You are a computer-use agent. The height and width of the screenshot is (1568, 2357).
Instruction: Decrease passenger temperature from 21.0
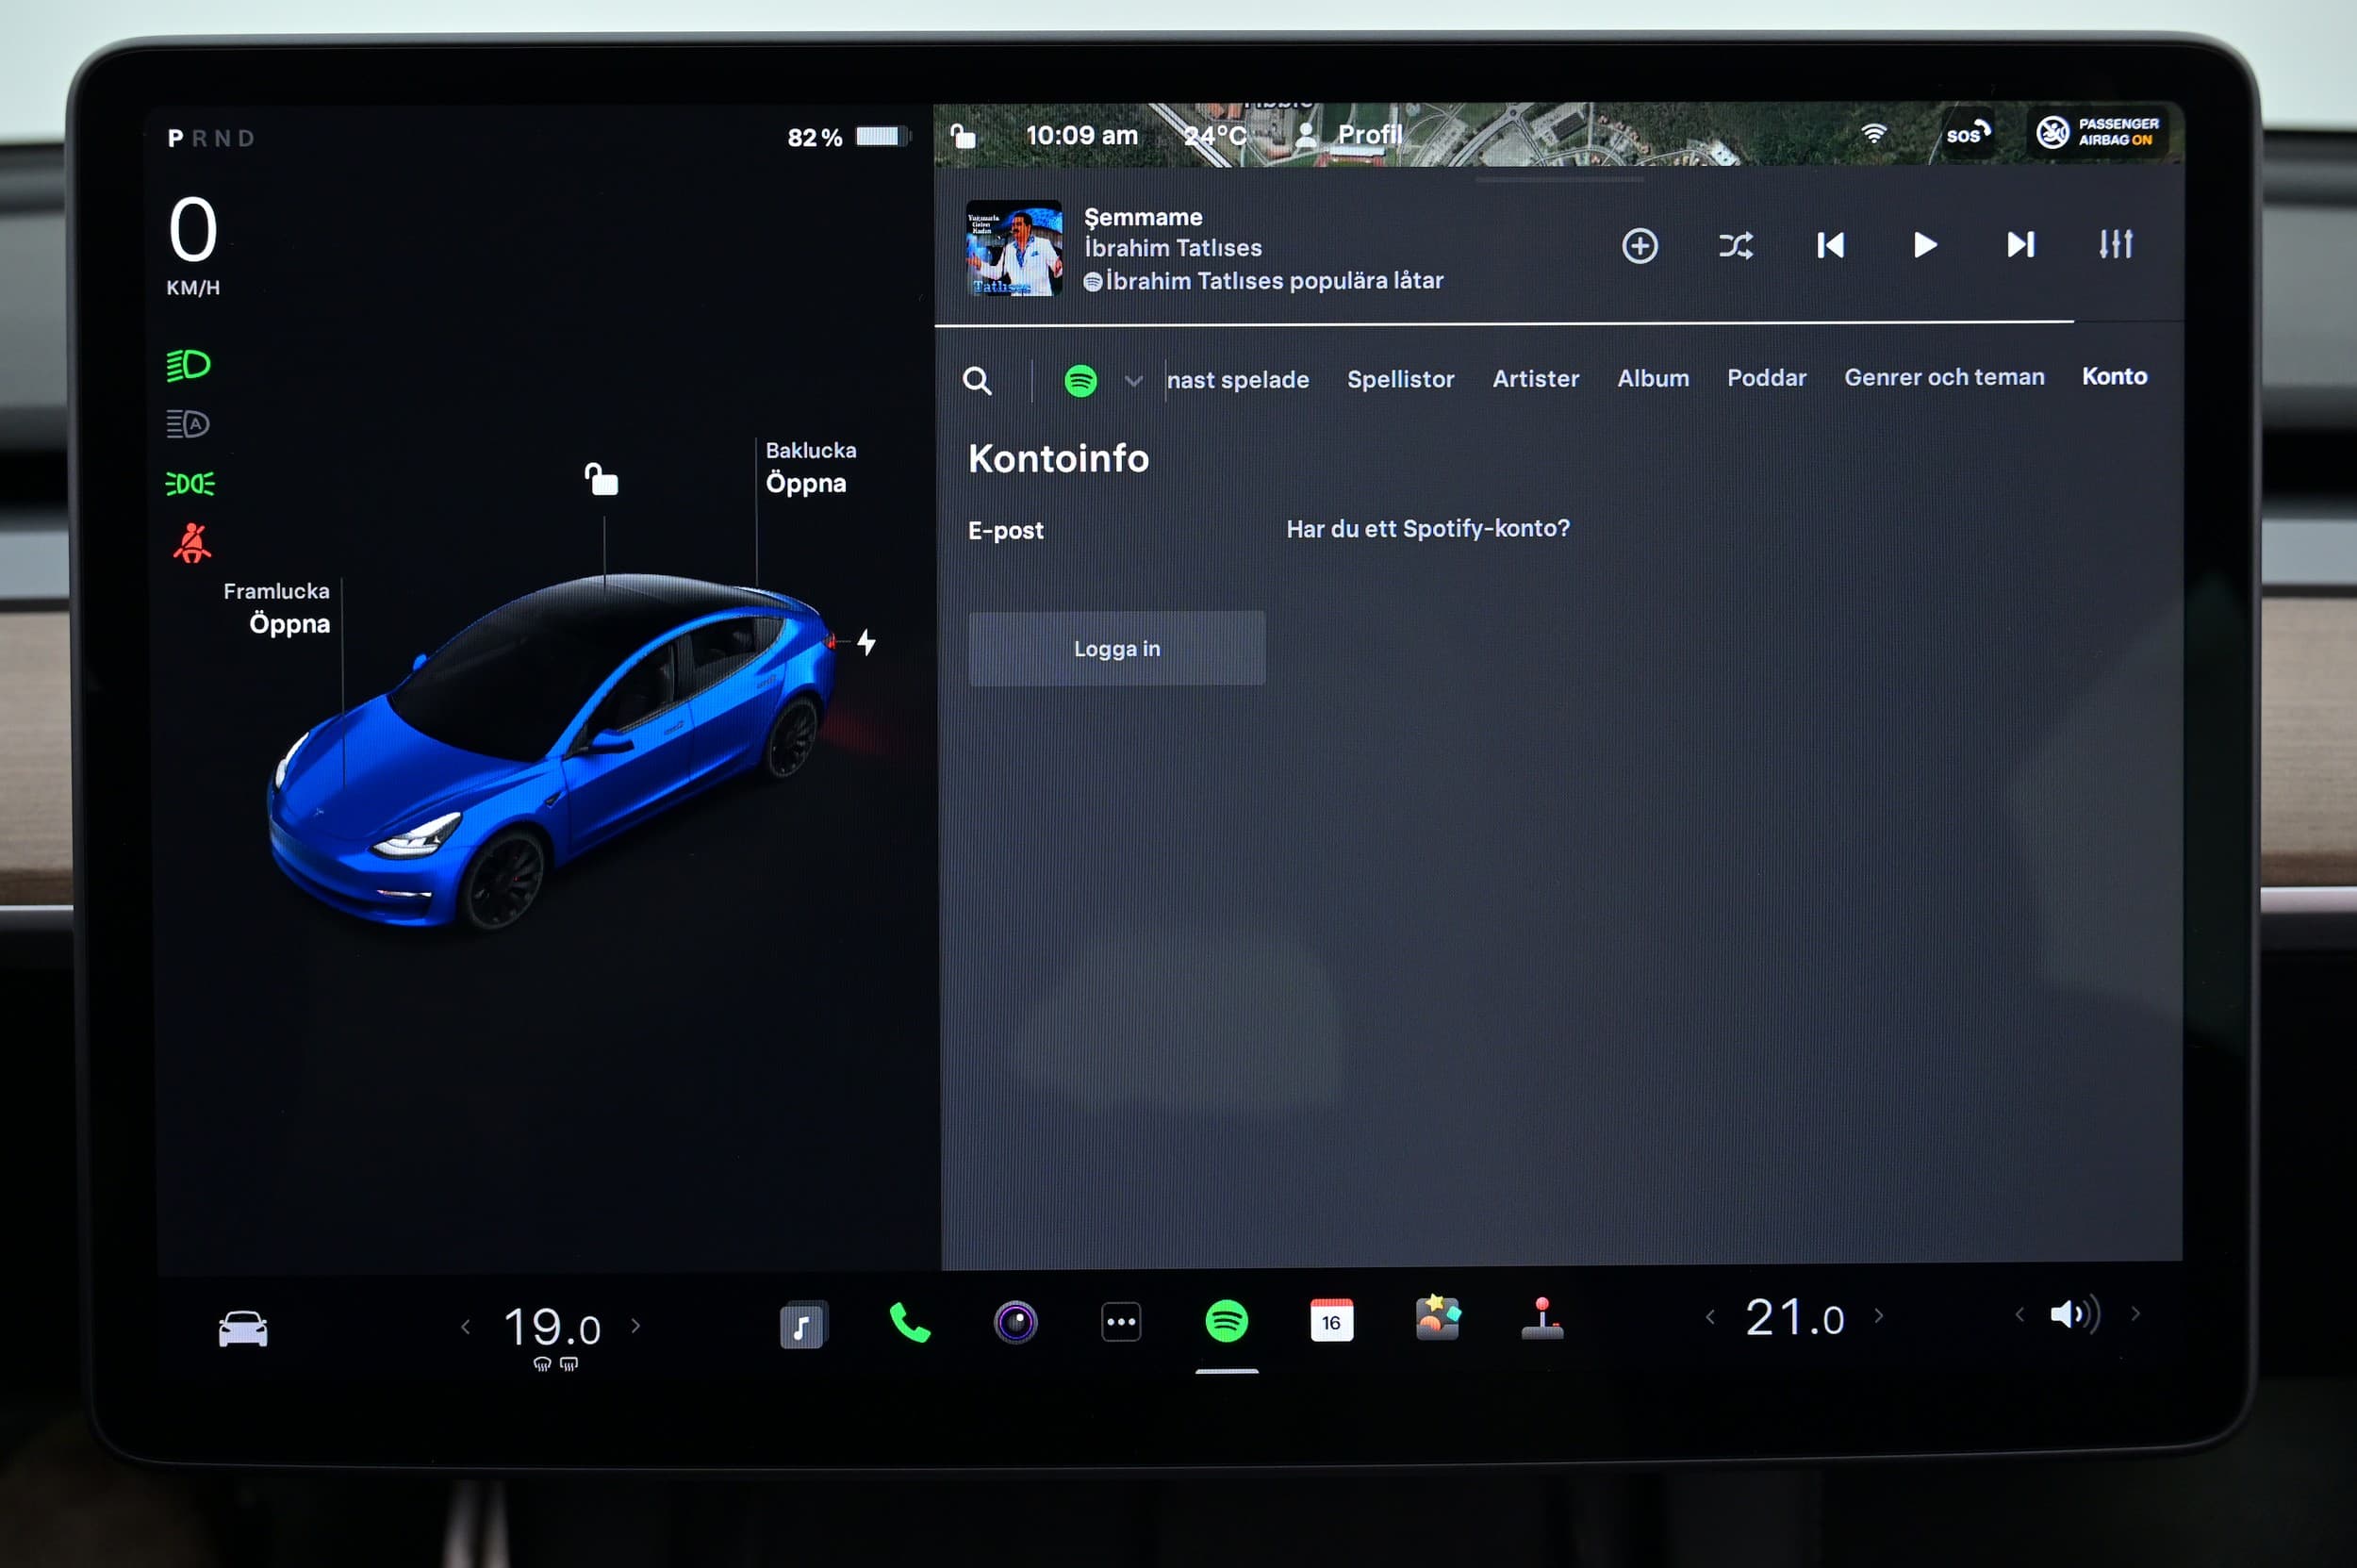coord(1710,1317)
